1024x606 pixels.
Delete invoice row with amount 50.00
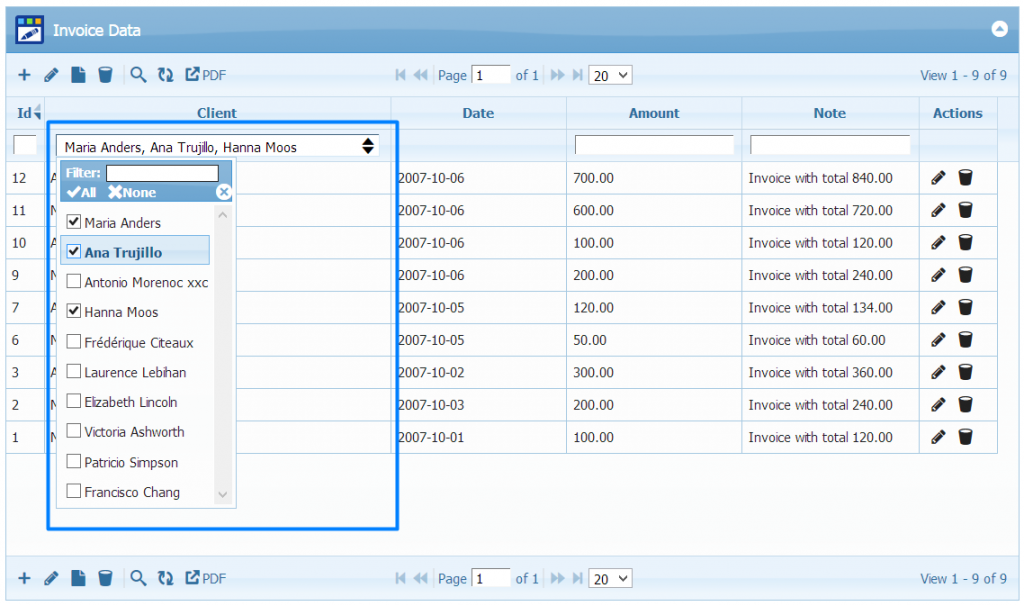click(965, 340)
